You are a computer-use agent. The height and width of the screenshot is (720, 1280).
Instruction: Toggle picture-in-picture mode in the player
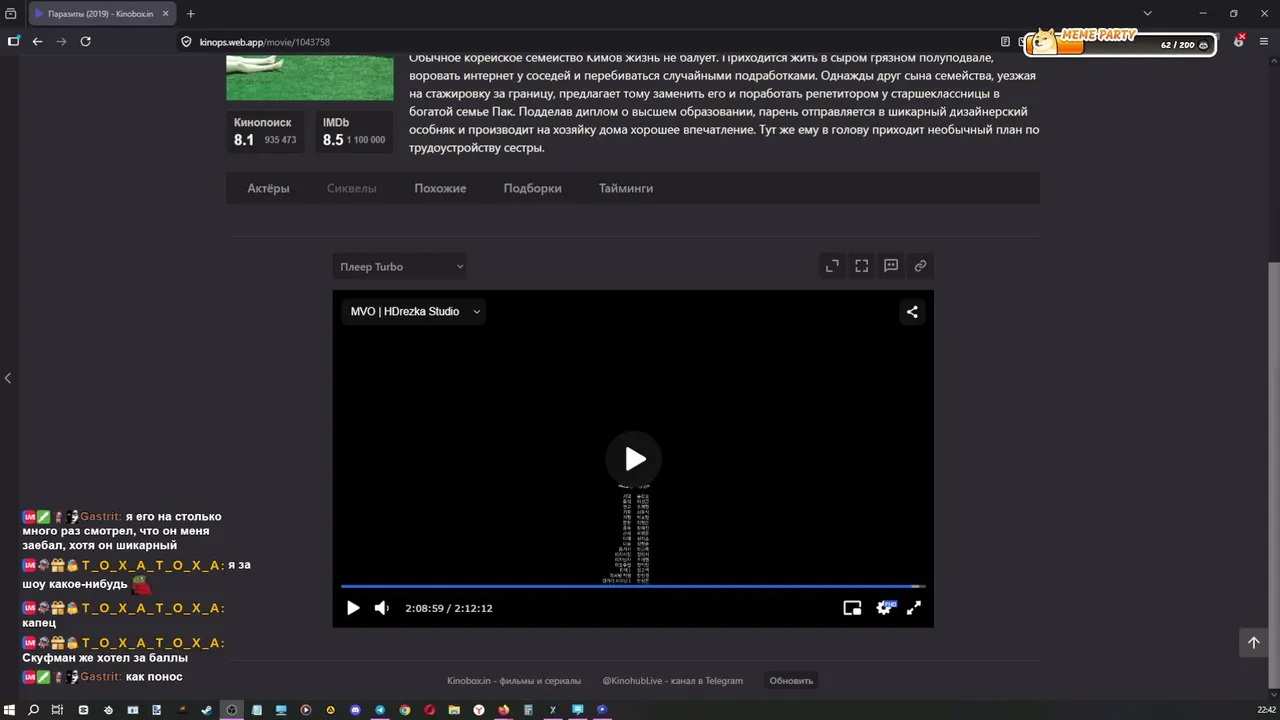click(852, 608)
